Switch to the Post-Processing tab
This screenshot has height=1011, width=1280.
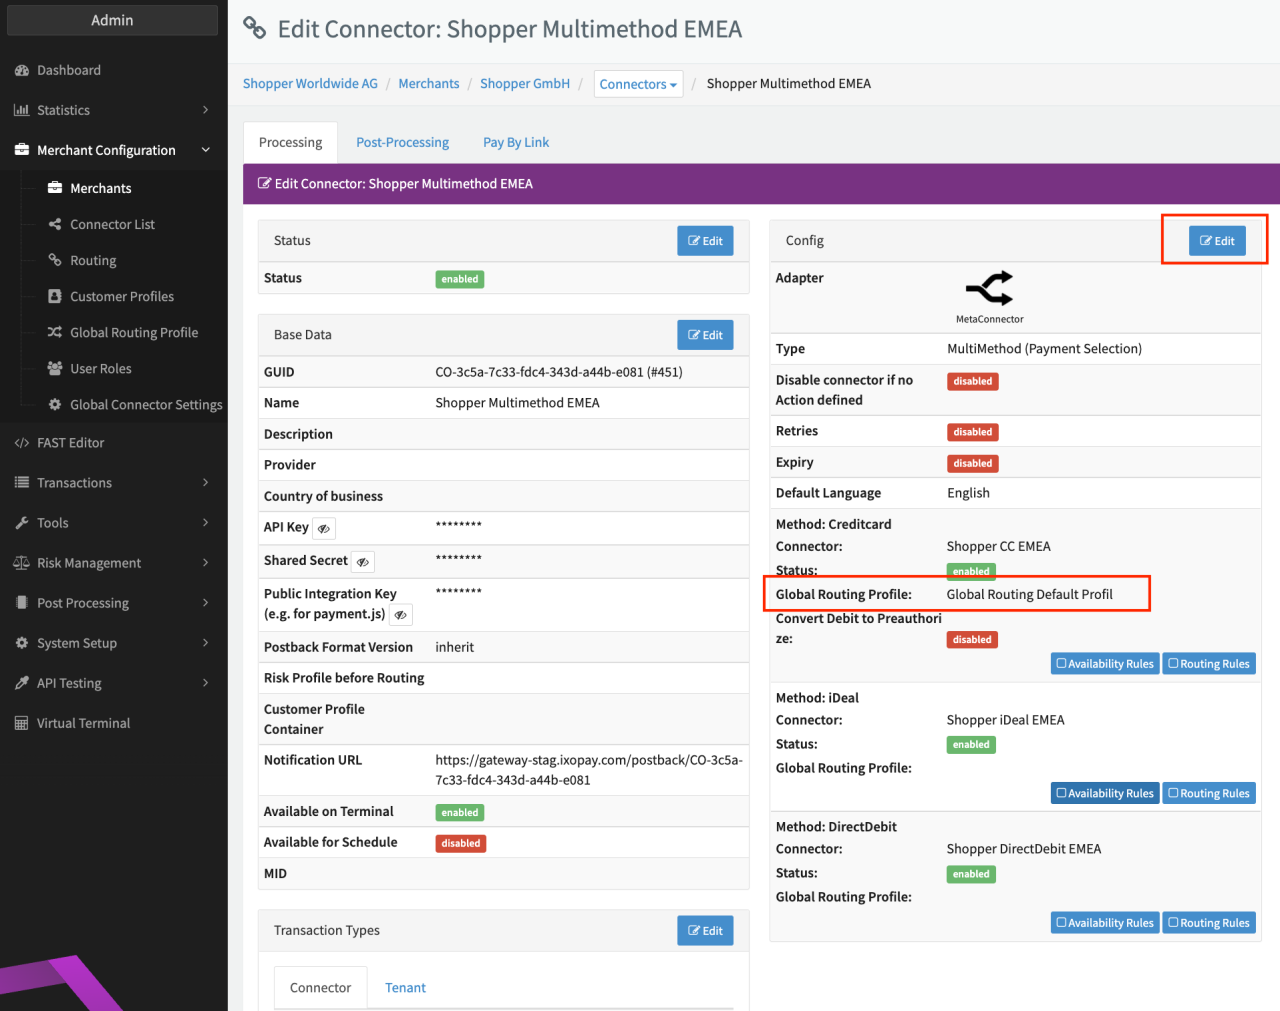[402, 142]
